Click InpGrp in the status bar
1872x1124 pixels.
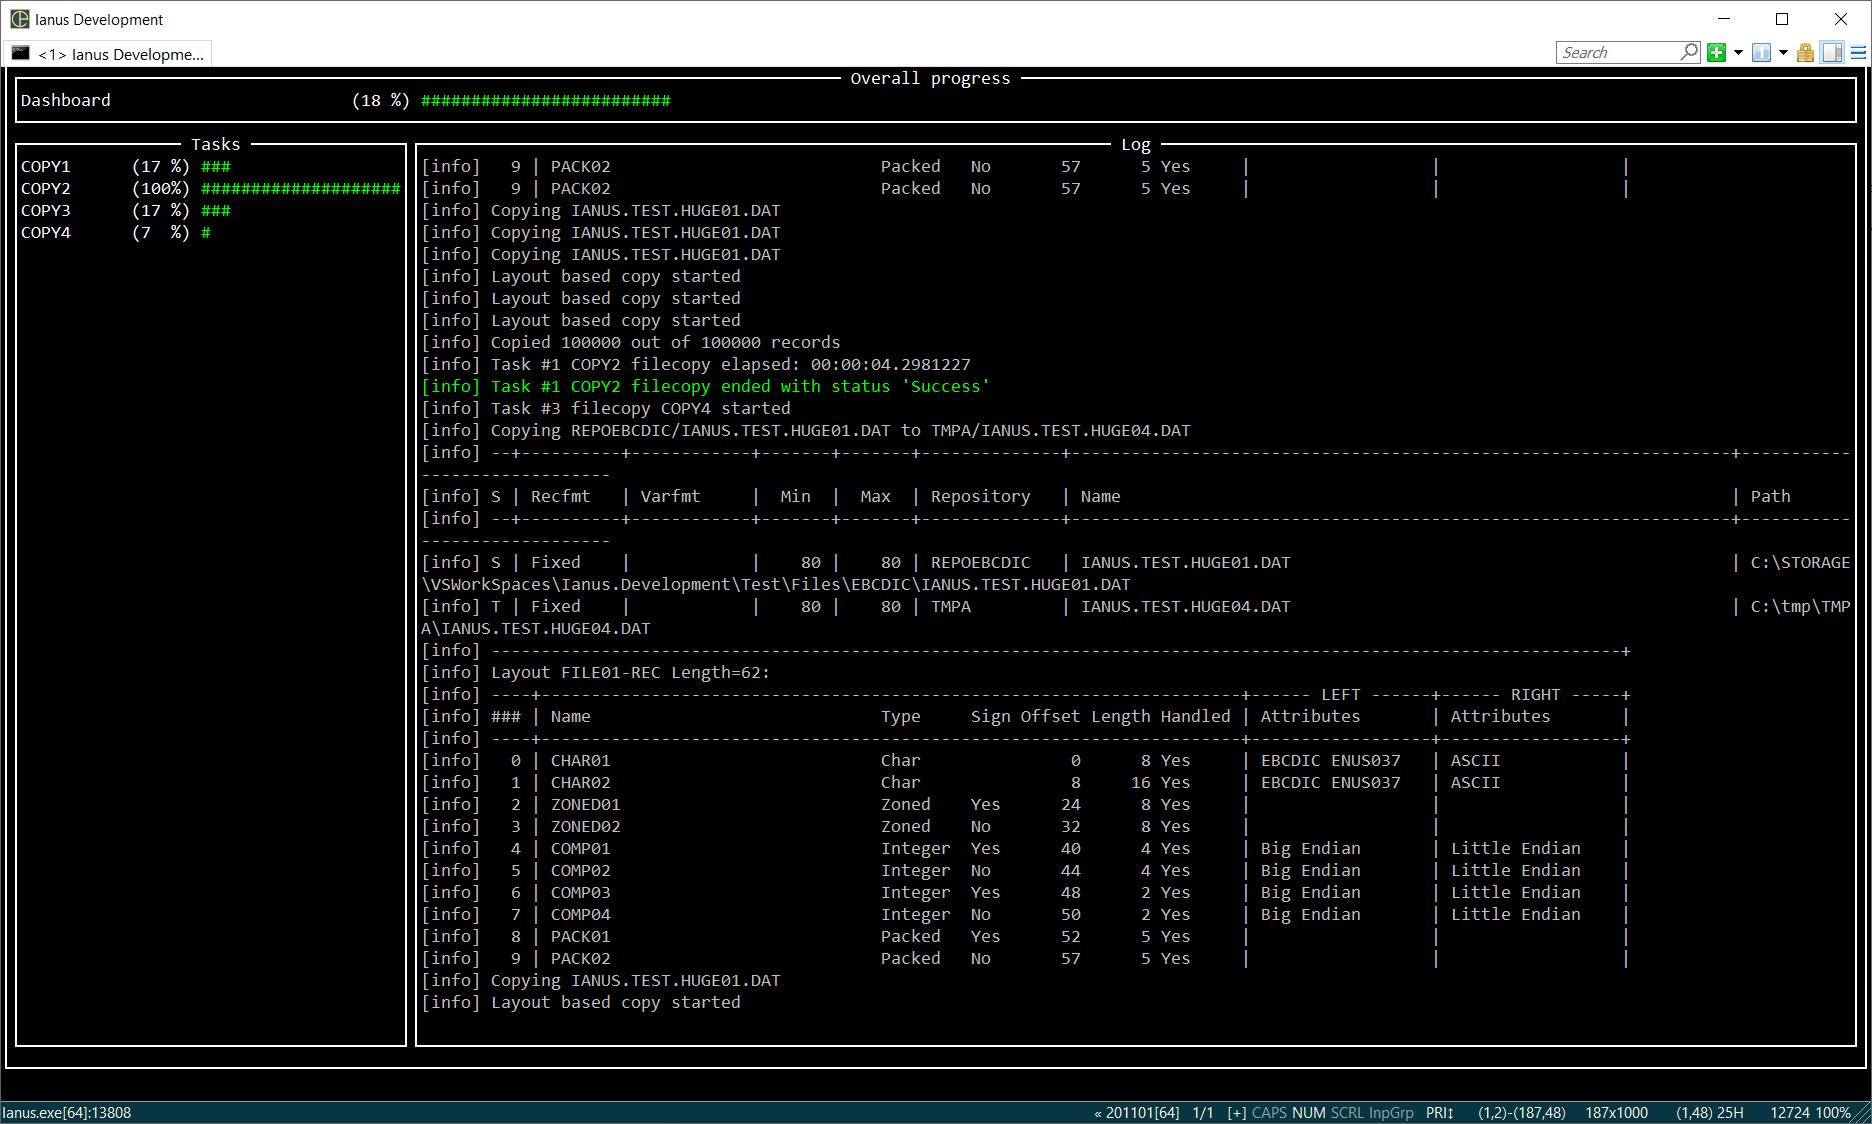coord(1391,1113)
